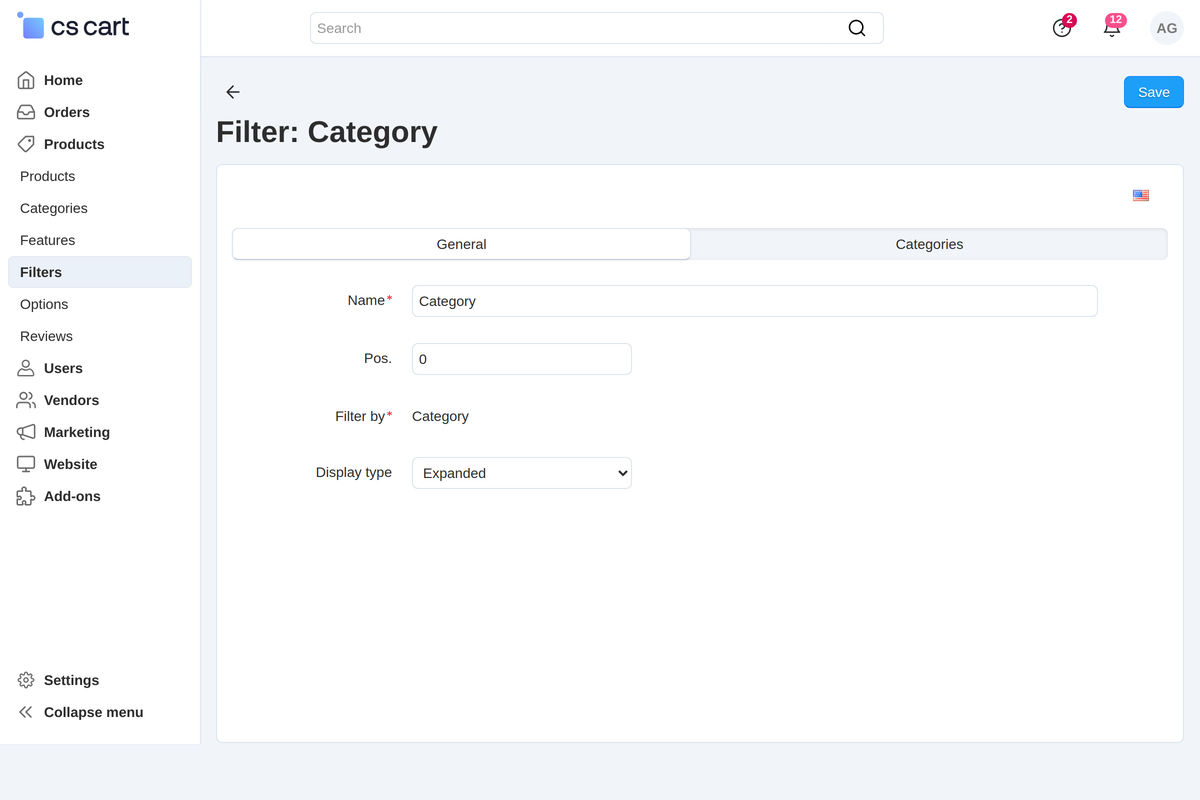This screenshot has height=800, width=1200.
Task: Open the notifications bell
Action: coord(1112,28)
